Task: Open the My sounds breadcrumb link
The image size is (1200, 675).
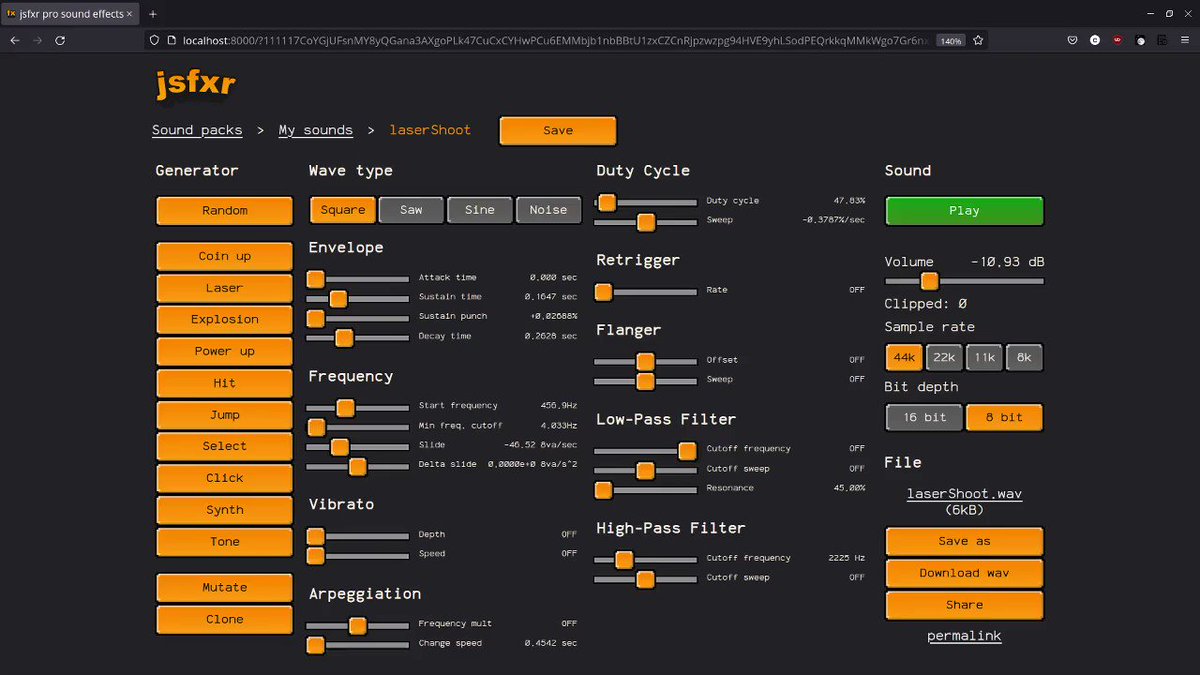Action: pos(316,130)
